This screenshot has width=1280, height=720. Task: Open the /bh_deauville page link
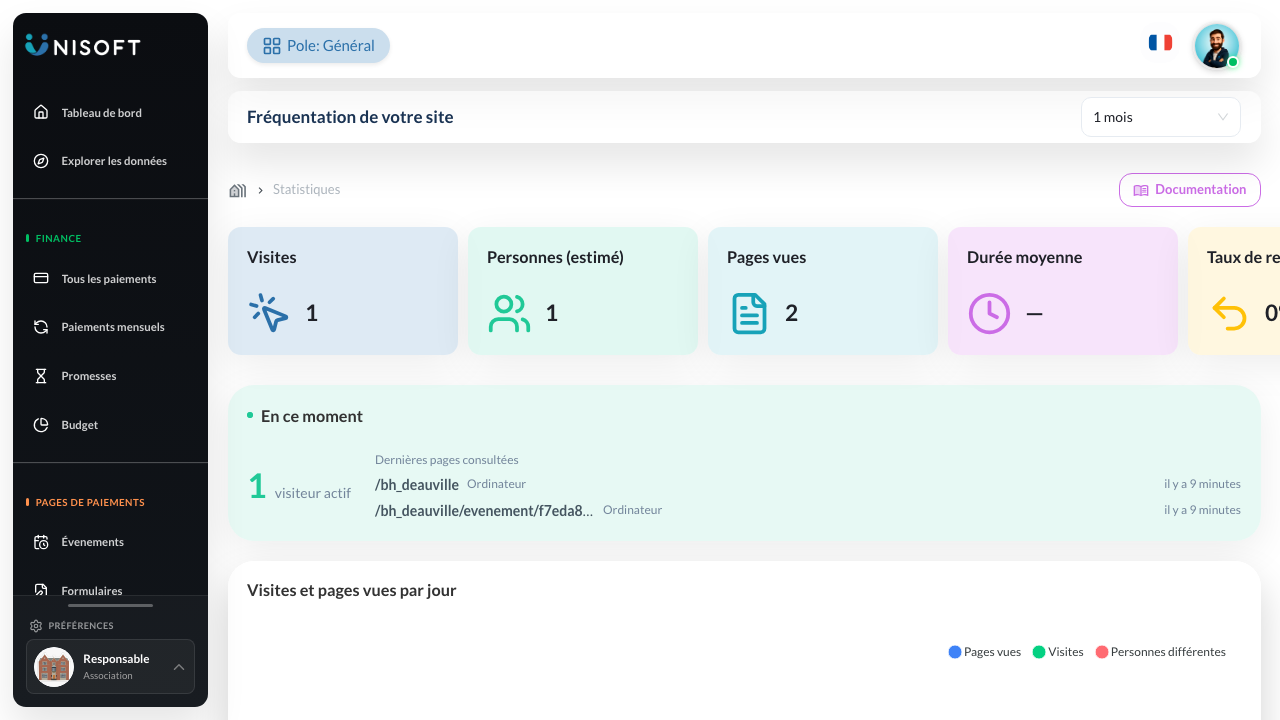coord(417,485)
